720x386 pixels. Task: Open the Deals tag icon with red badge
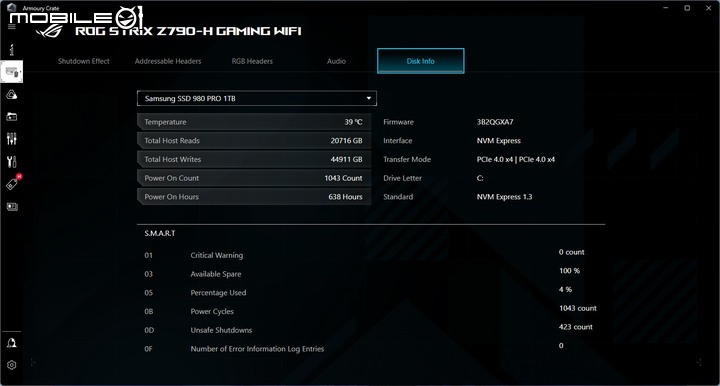point(12,183)
